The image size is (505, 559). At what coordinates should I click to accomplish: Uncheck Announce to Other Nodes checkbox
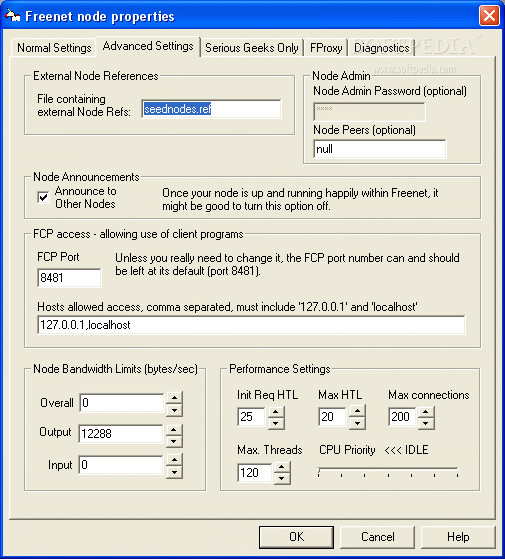tap(43, 197)
